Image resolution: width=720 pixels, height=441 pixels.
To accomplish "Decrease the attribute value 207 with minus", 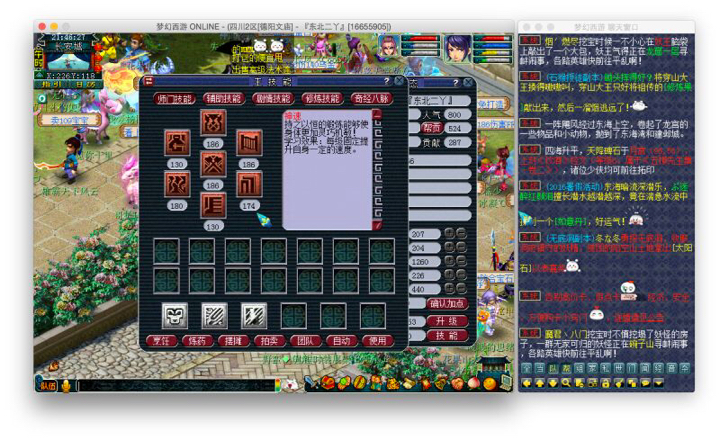I will pyautogui.click(x=461, y=234).
